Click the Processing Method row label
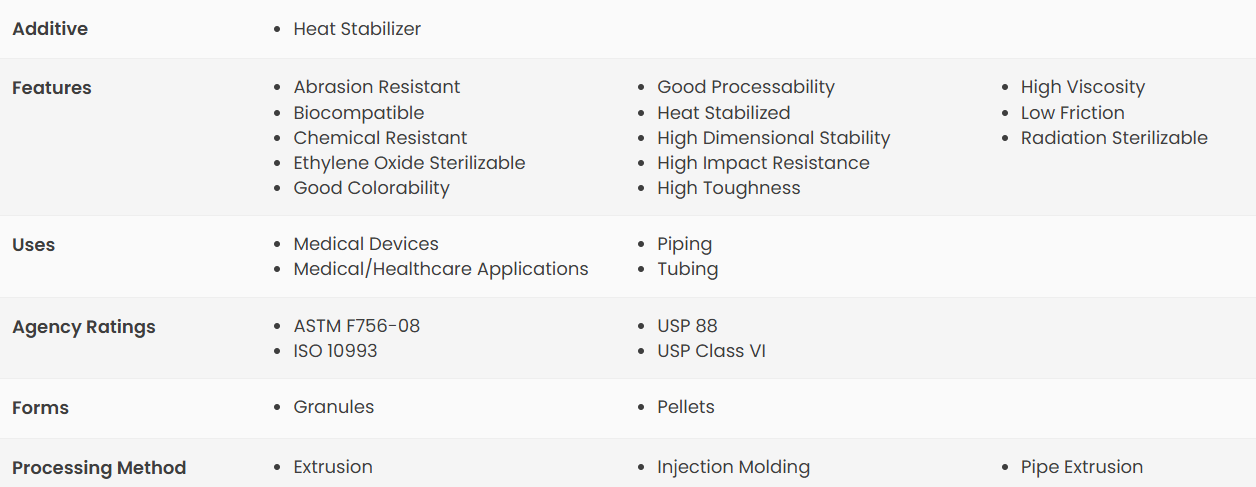Image resolution: width=1256 pixels, height=487 pixels. pos(99,467)
